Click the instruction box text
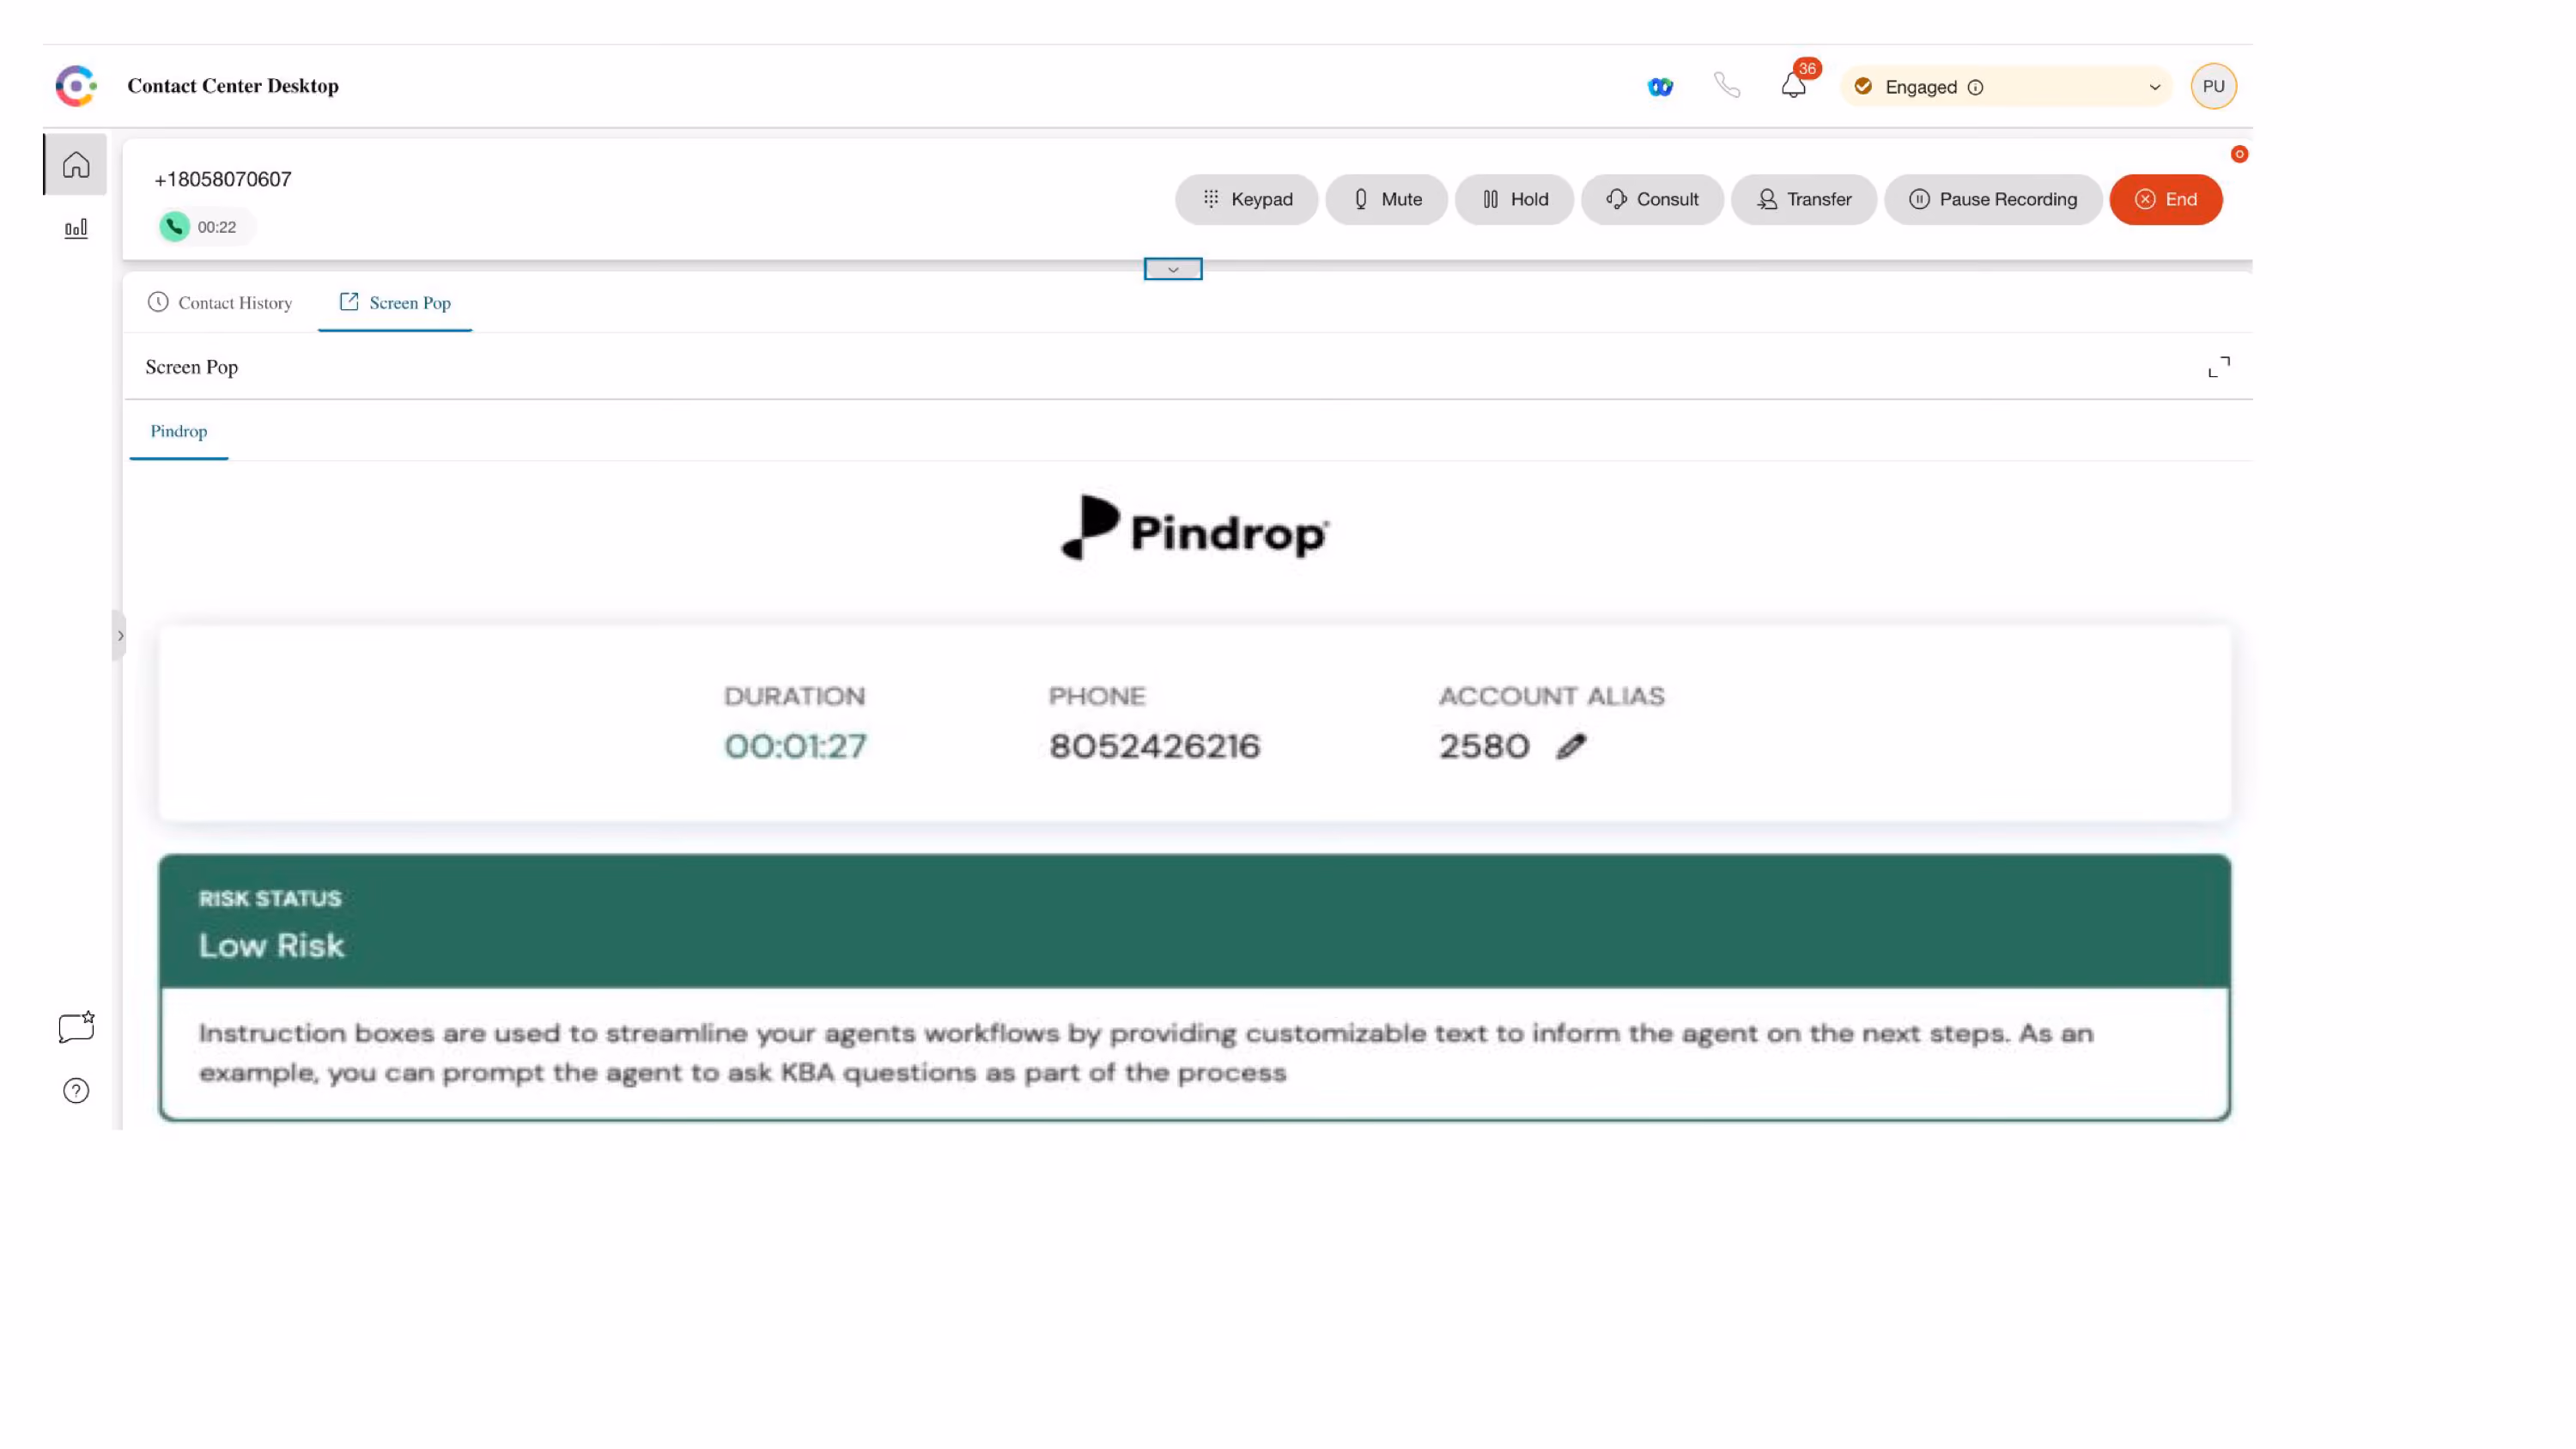2576x1449 pixels. [1146, 1053]
